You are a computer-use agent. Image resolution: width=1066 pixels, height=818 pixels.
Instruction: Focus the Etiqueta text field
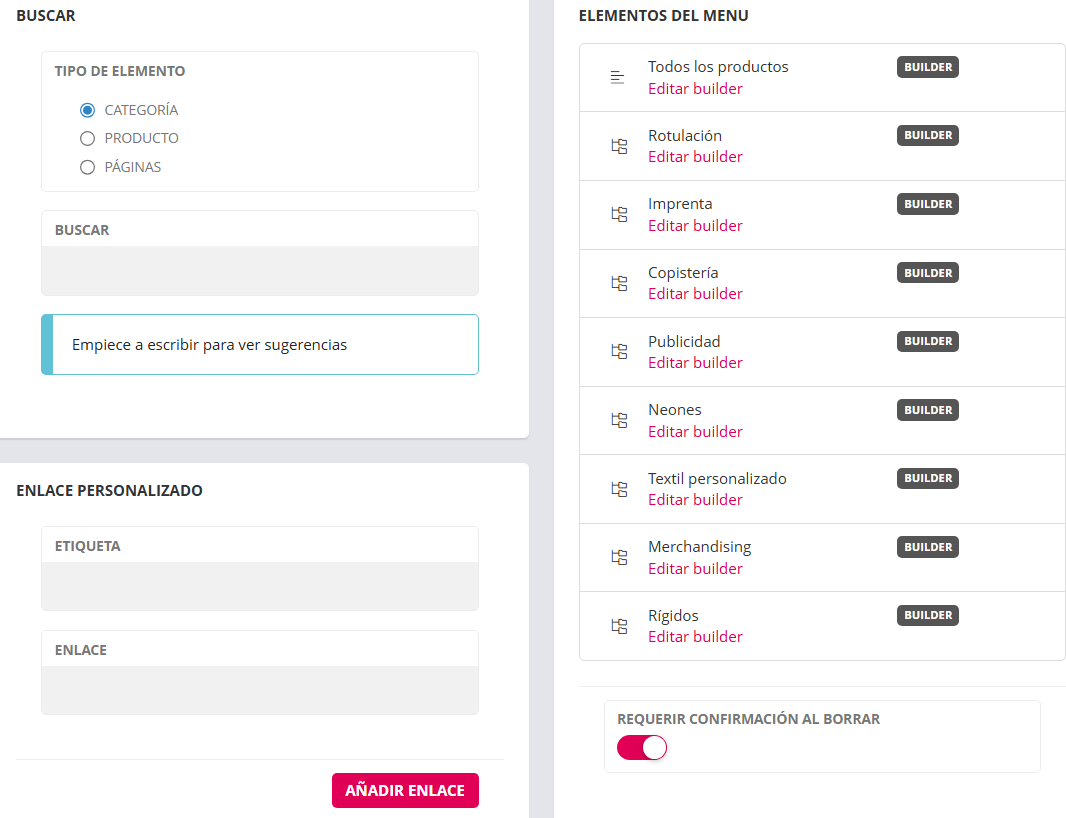pyautogui.click(x=259, y=586)
